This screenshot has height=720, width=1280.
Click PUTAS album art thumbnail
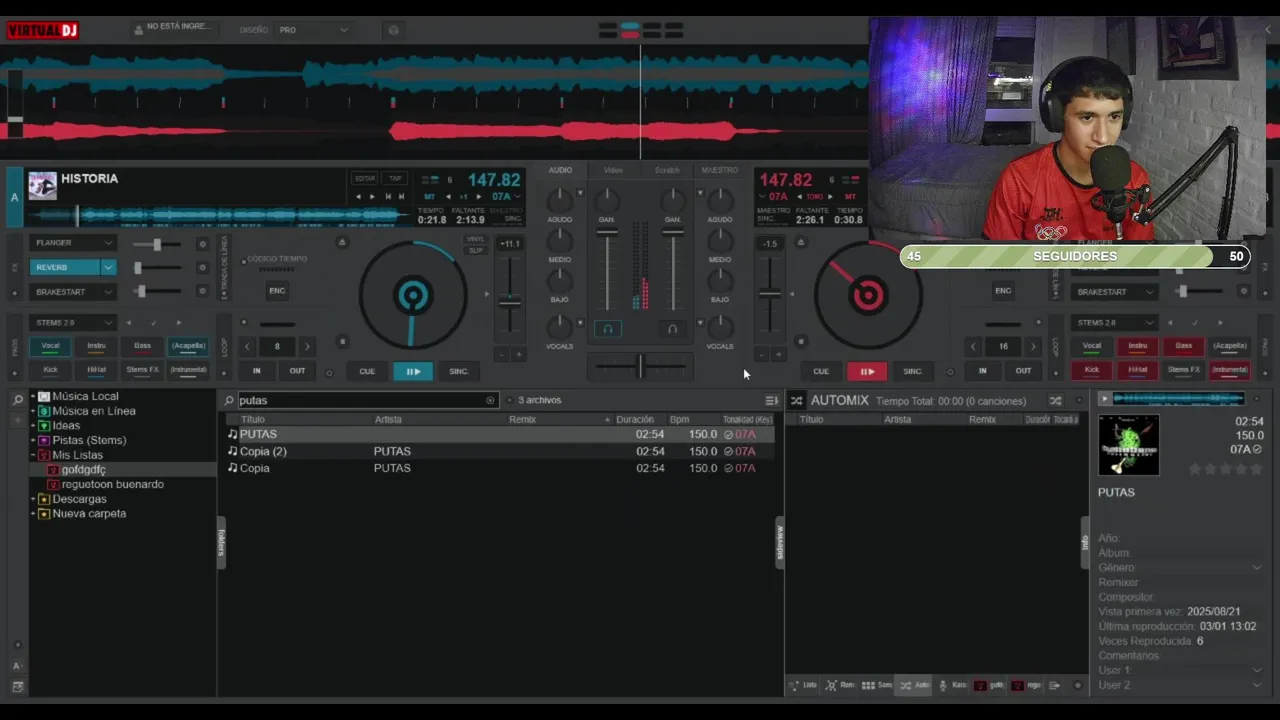pos(1129,445)
